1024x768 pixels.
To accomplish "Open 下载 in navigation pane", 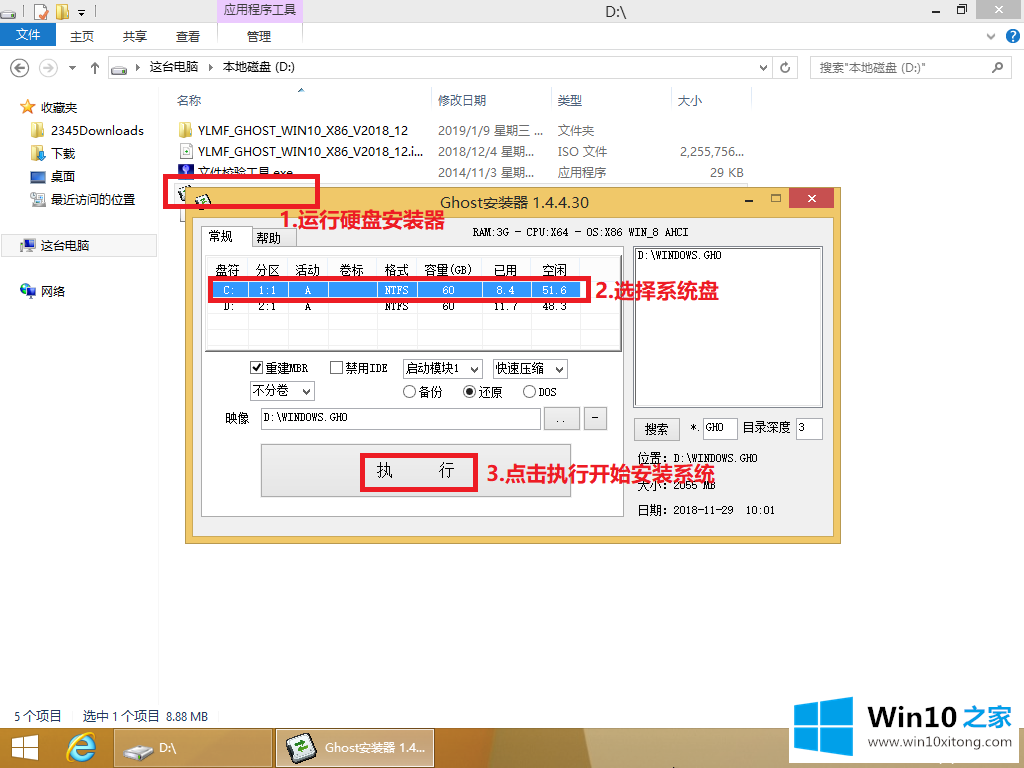I will (63, 153).
